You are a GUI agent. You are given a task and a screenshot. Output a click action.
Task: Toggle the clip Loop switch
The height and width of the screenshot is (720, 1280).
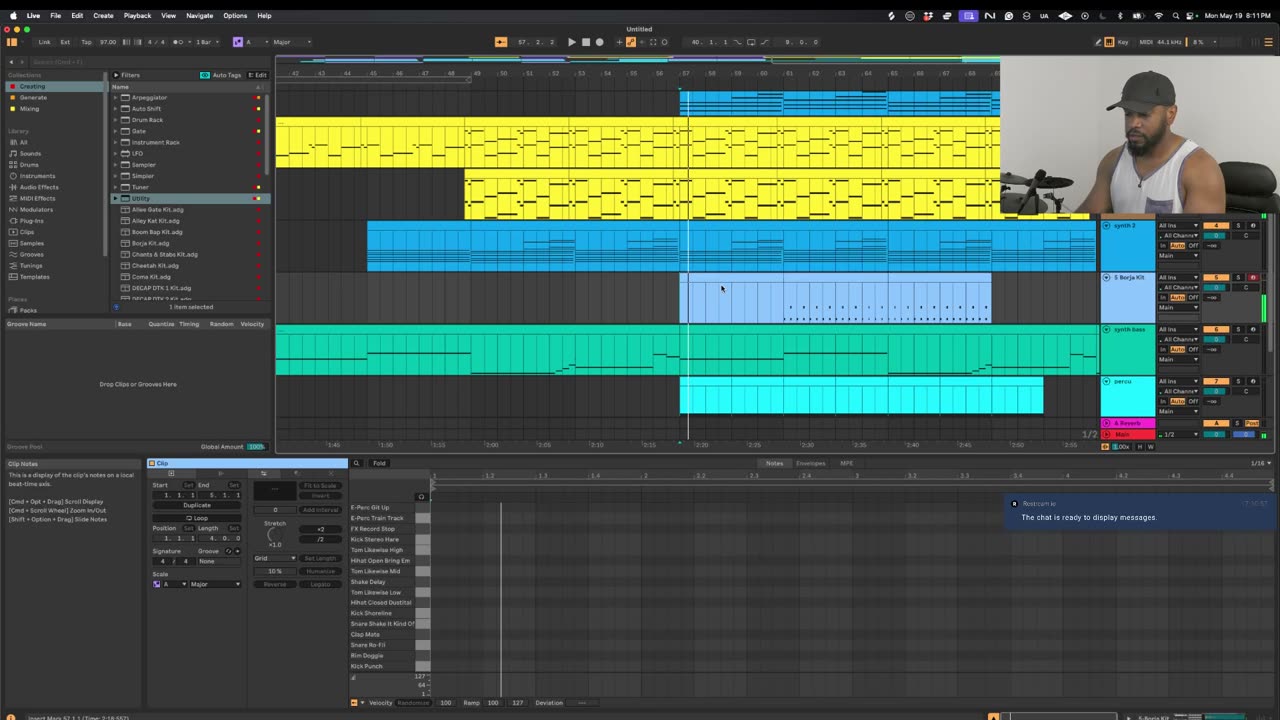(x=197, y=518)
